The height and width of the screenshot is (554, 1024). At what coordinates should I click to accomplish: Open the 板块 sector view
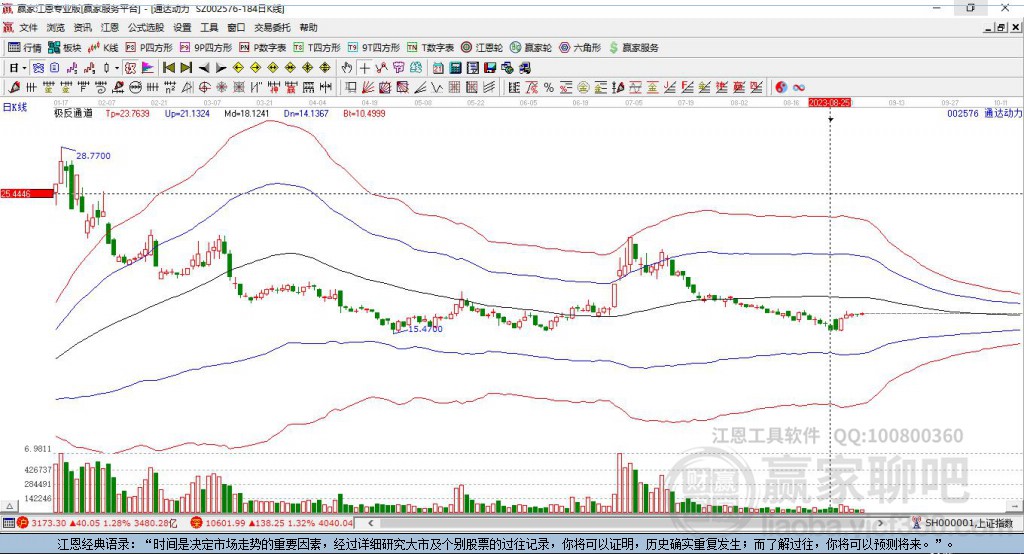click(64, 48)
